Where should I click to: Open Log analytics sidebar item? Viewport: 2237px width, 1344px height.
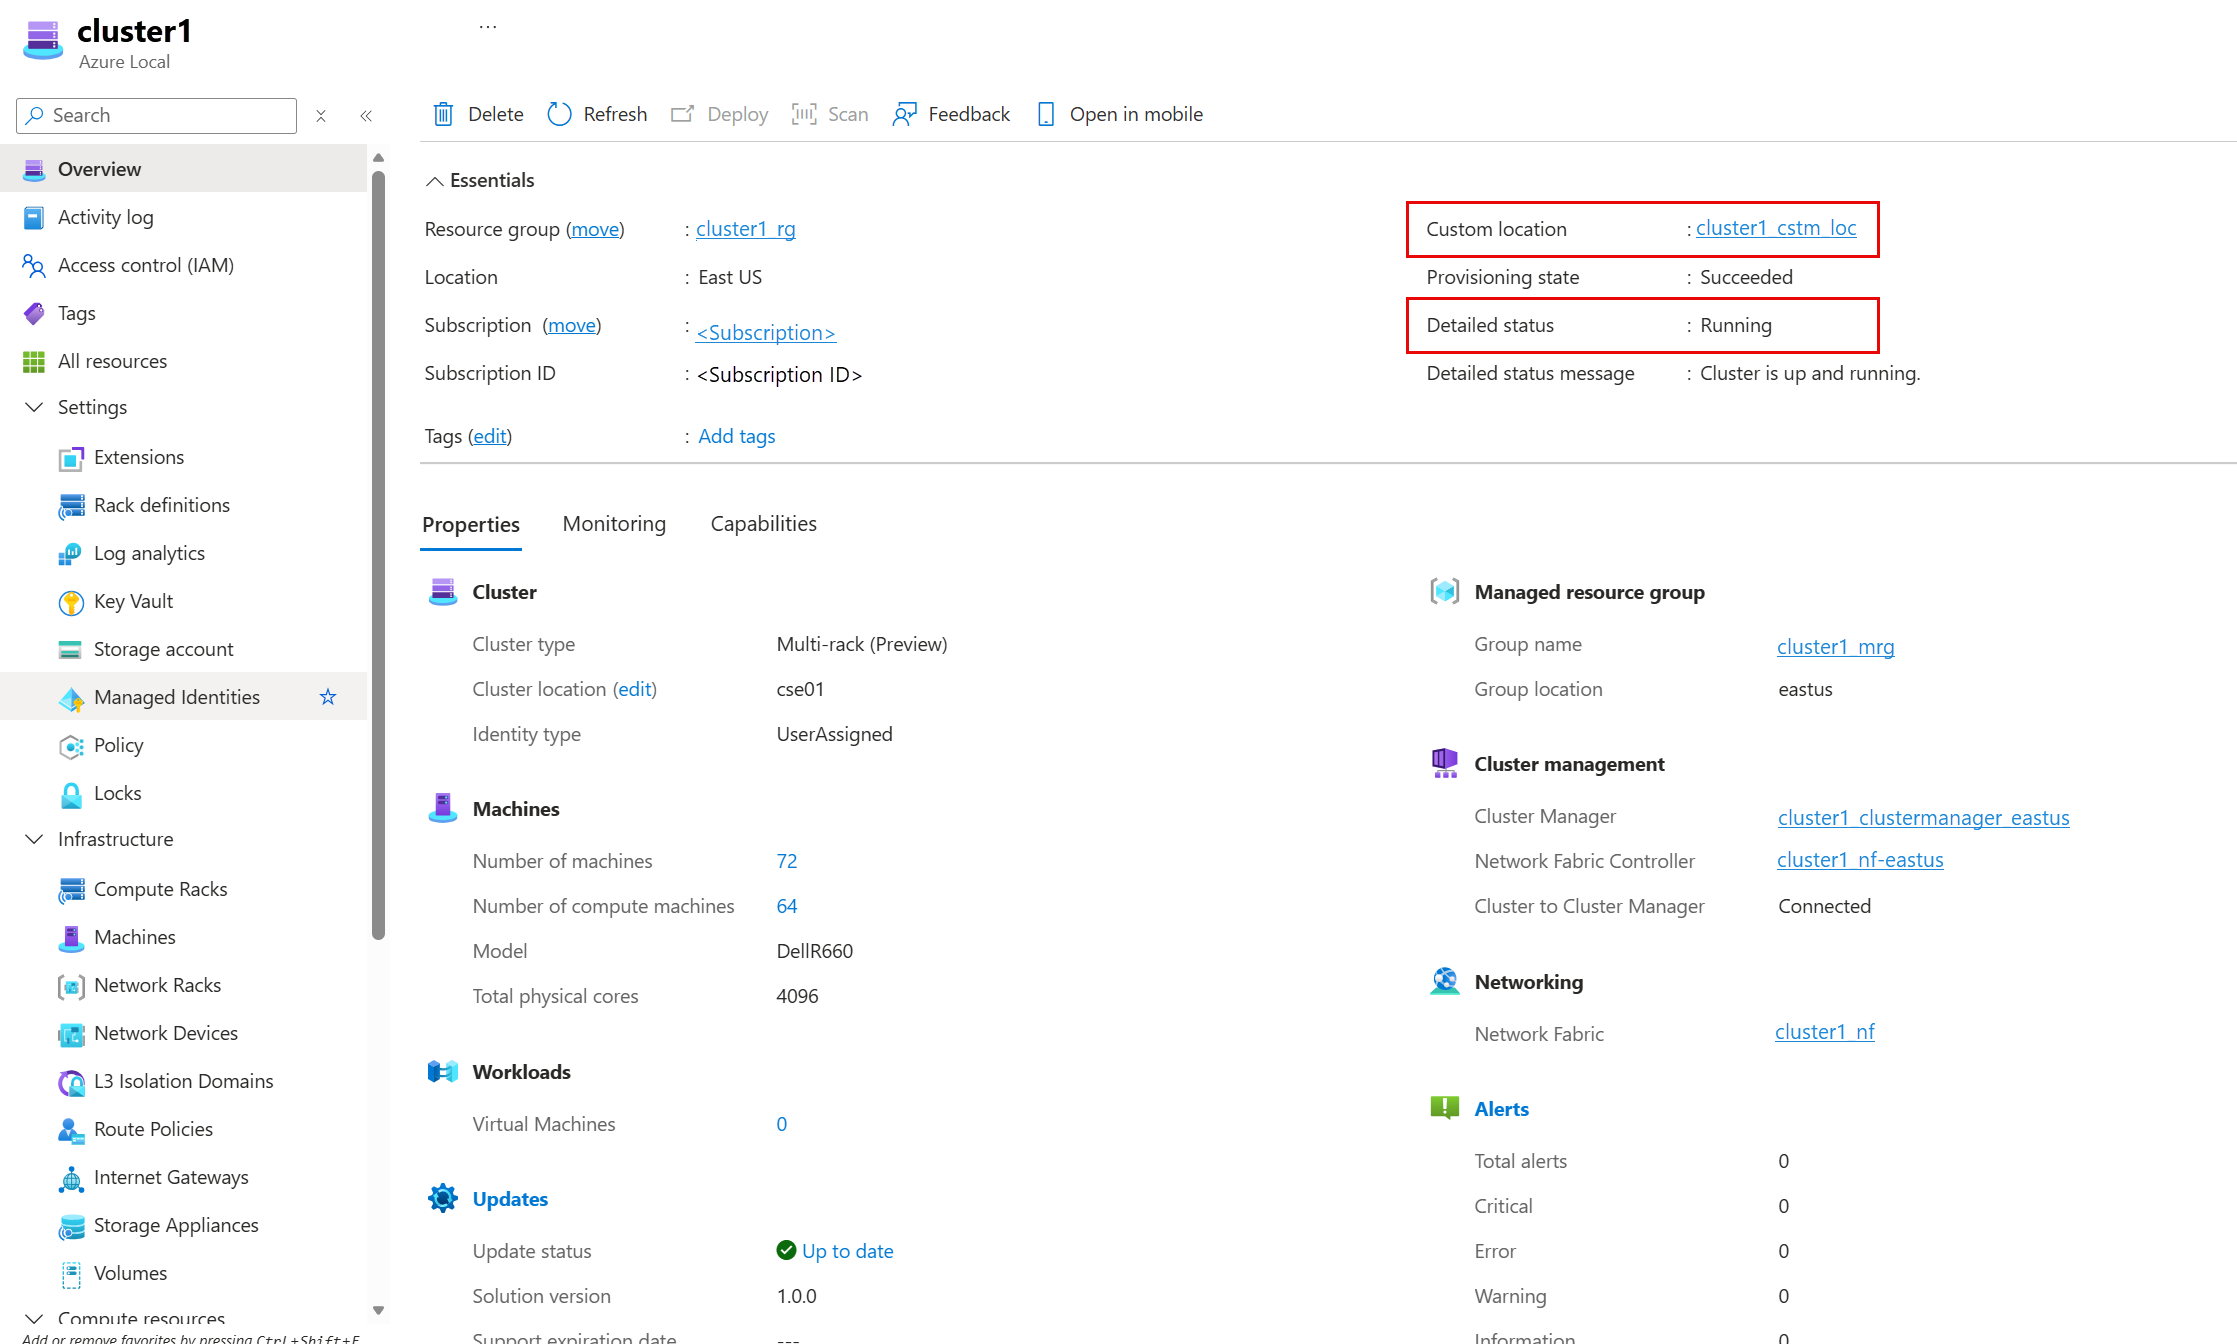(149, 553)
